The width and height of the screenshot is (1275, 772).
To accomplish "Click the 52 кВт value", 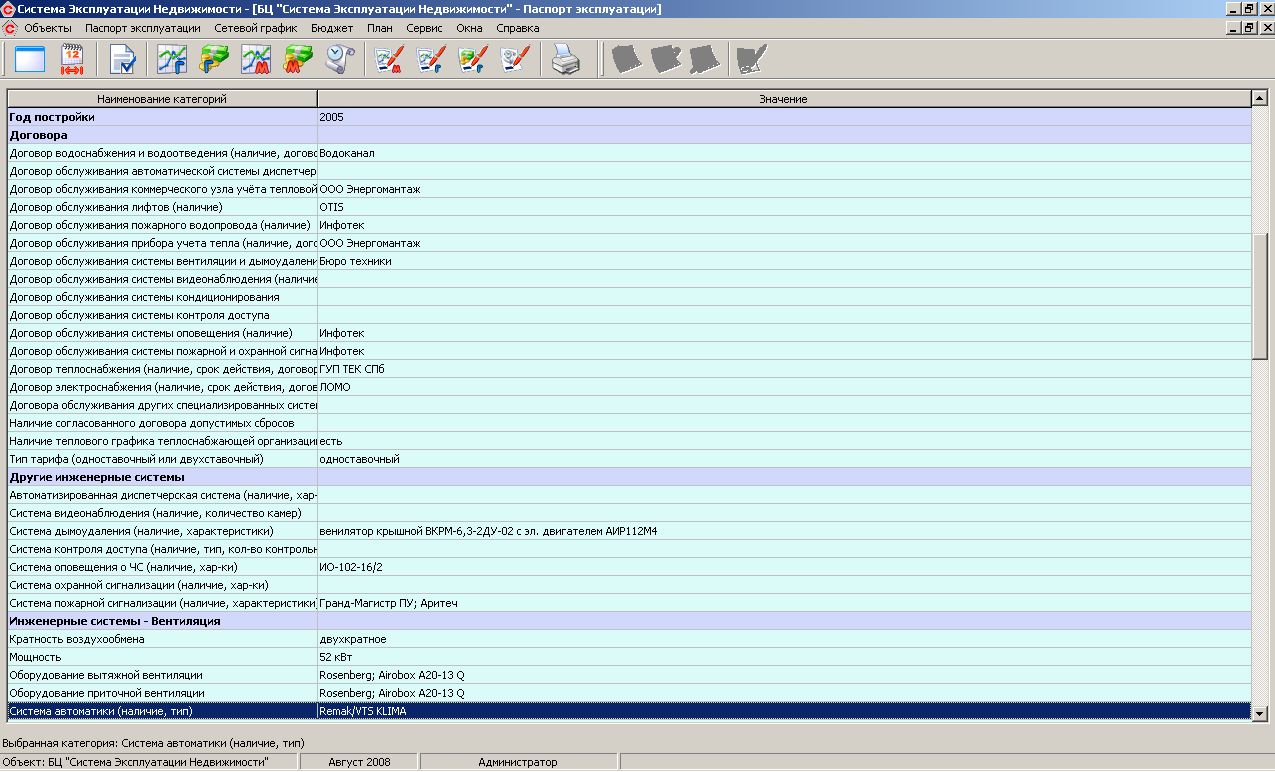I will point(336,657).
